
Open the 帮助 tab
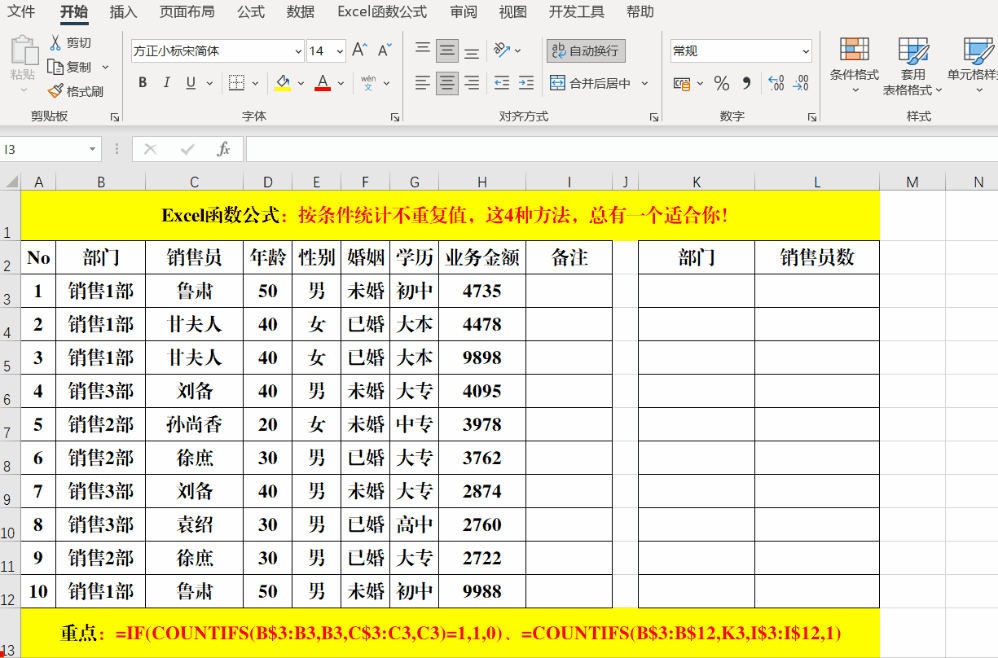pyautogui.click(x=640, y=12)
